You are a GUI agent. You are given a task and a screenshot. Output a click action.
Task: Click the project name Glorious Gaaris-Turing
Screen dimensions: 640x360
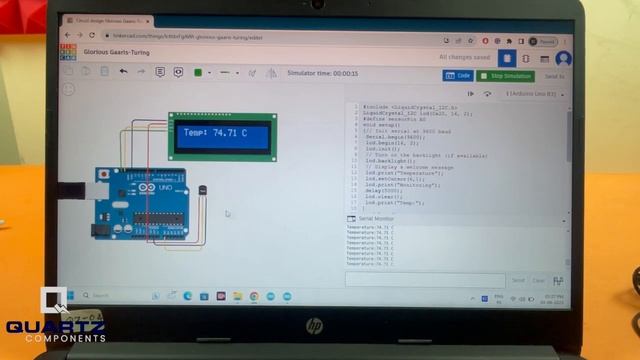116,52
